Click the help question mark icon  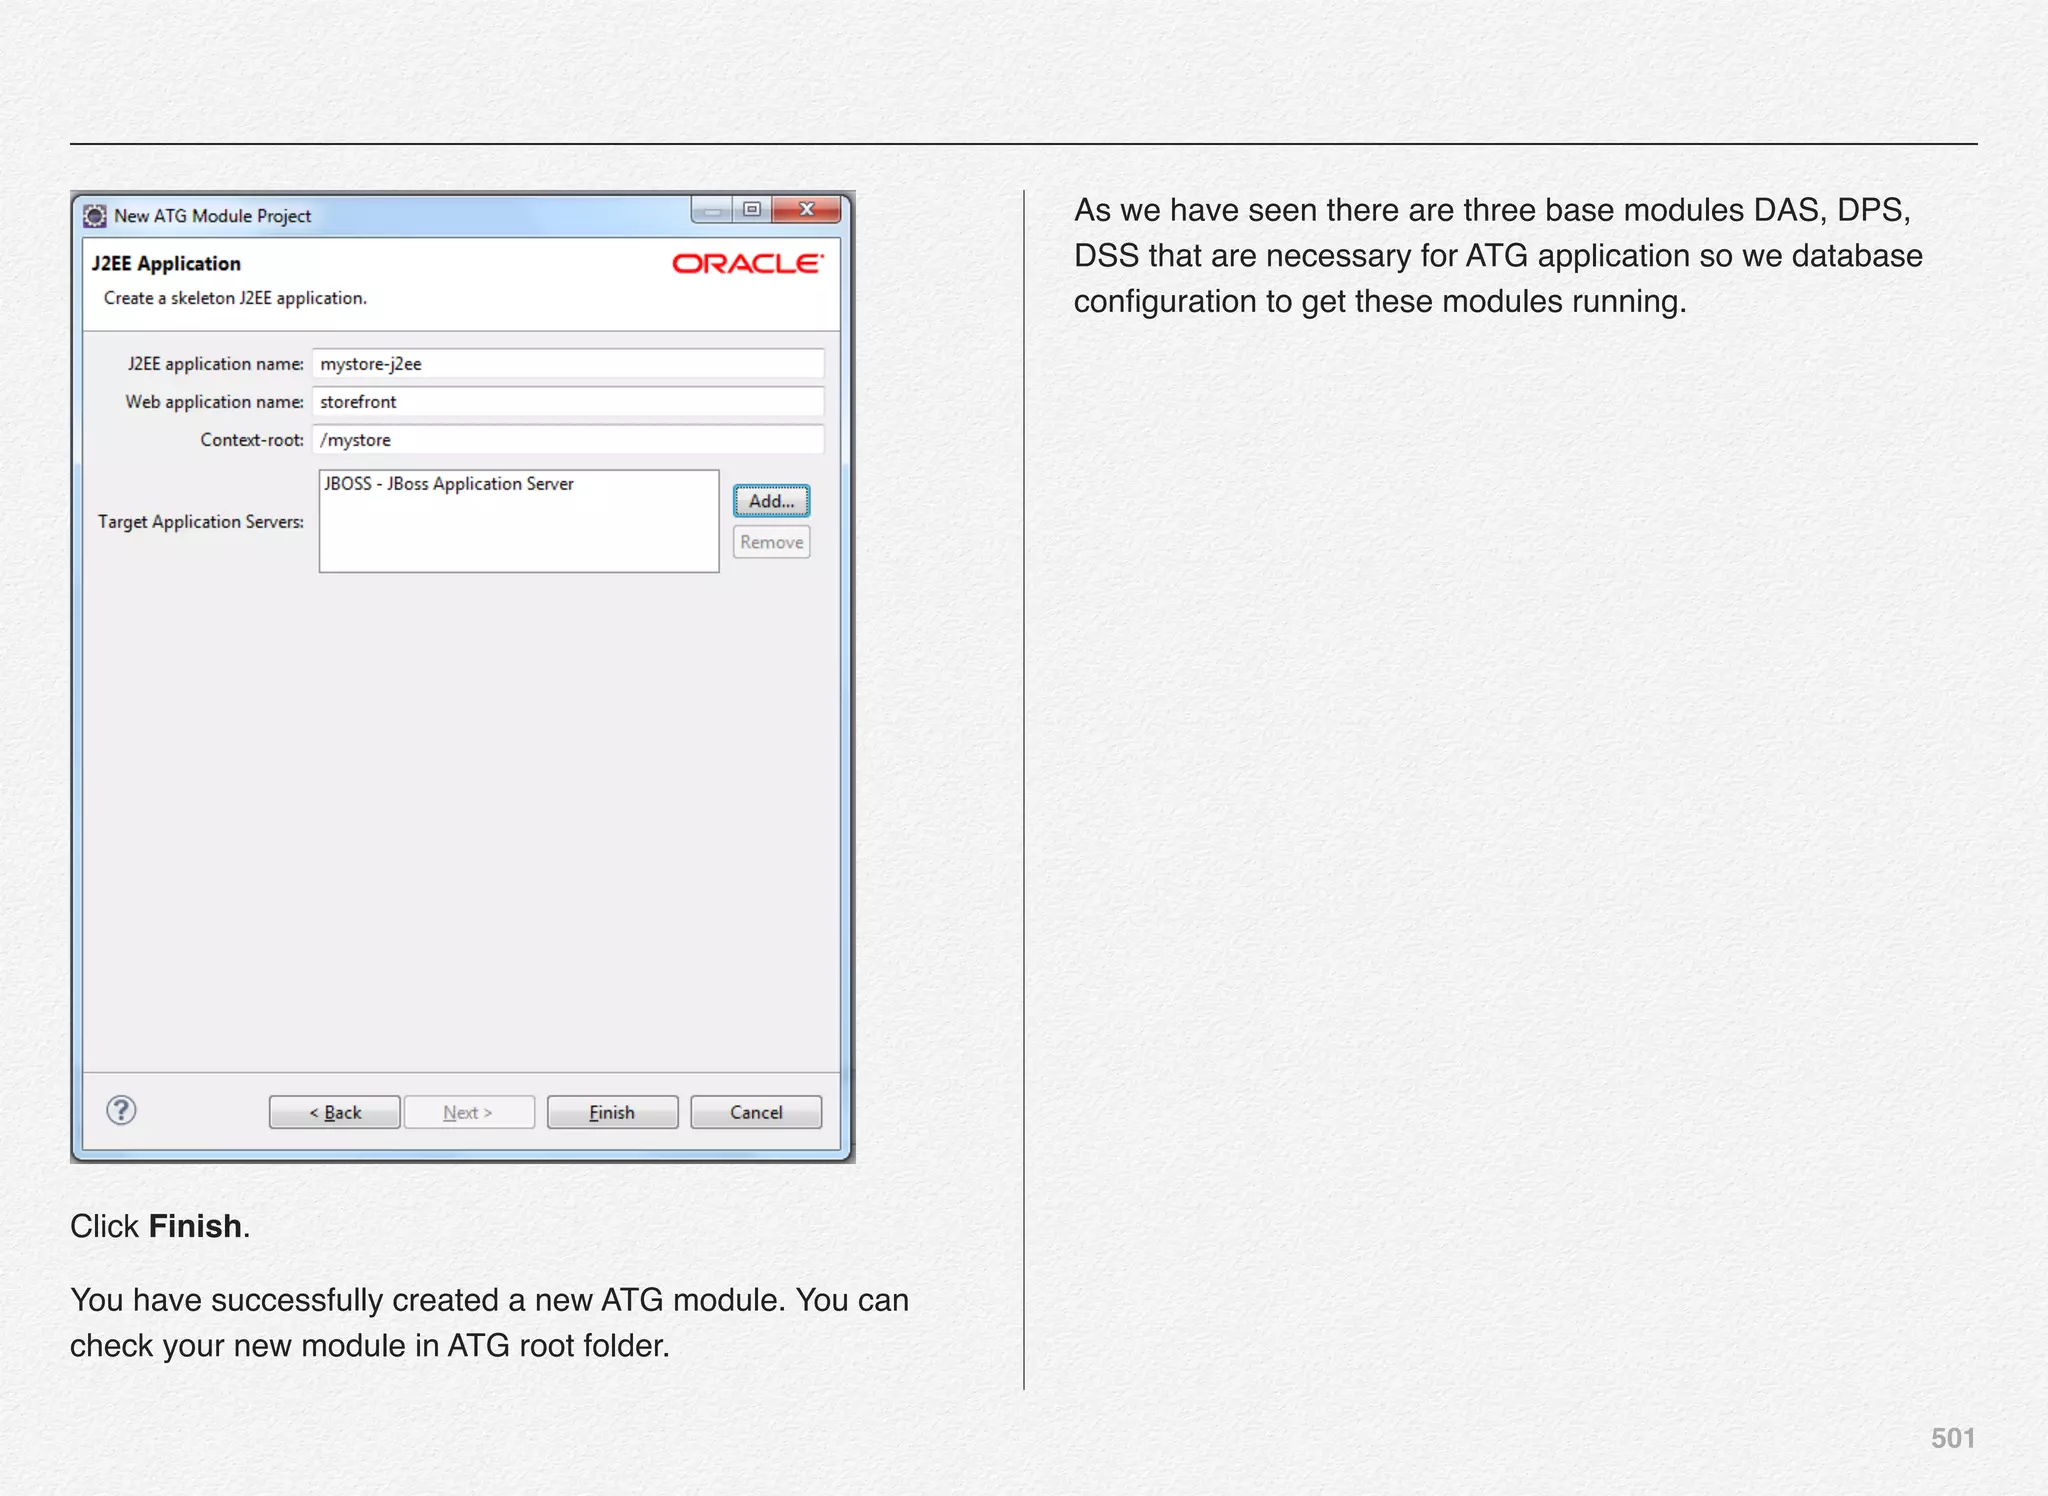[121, 1110]
